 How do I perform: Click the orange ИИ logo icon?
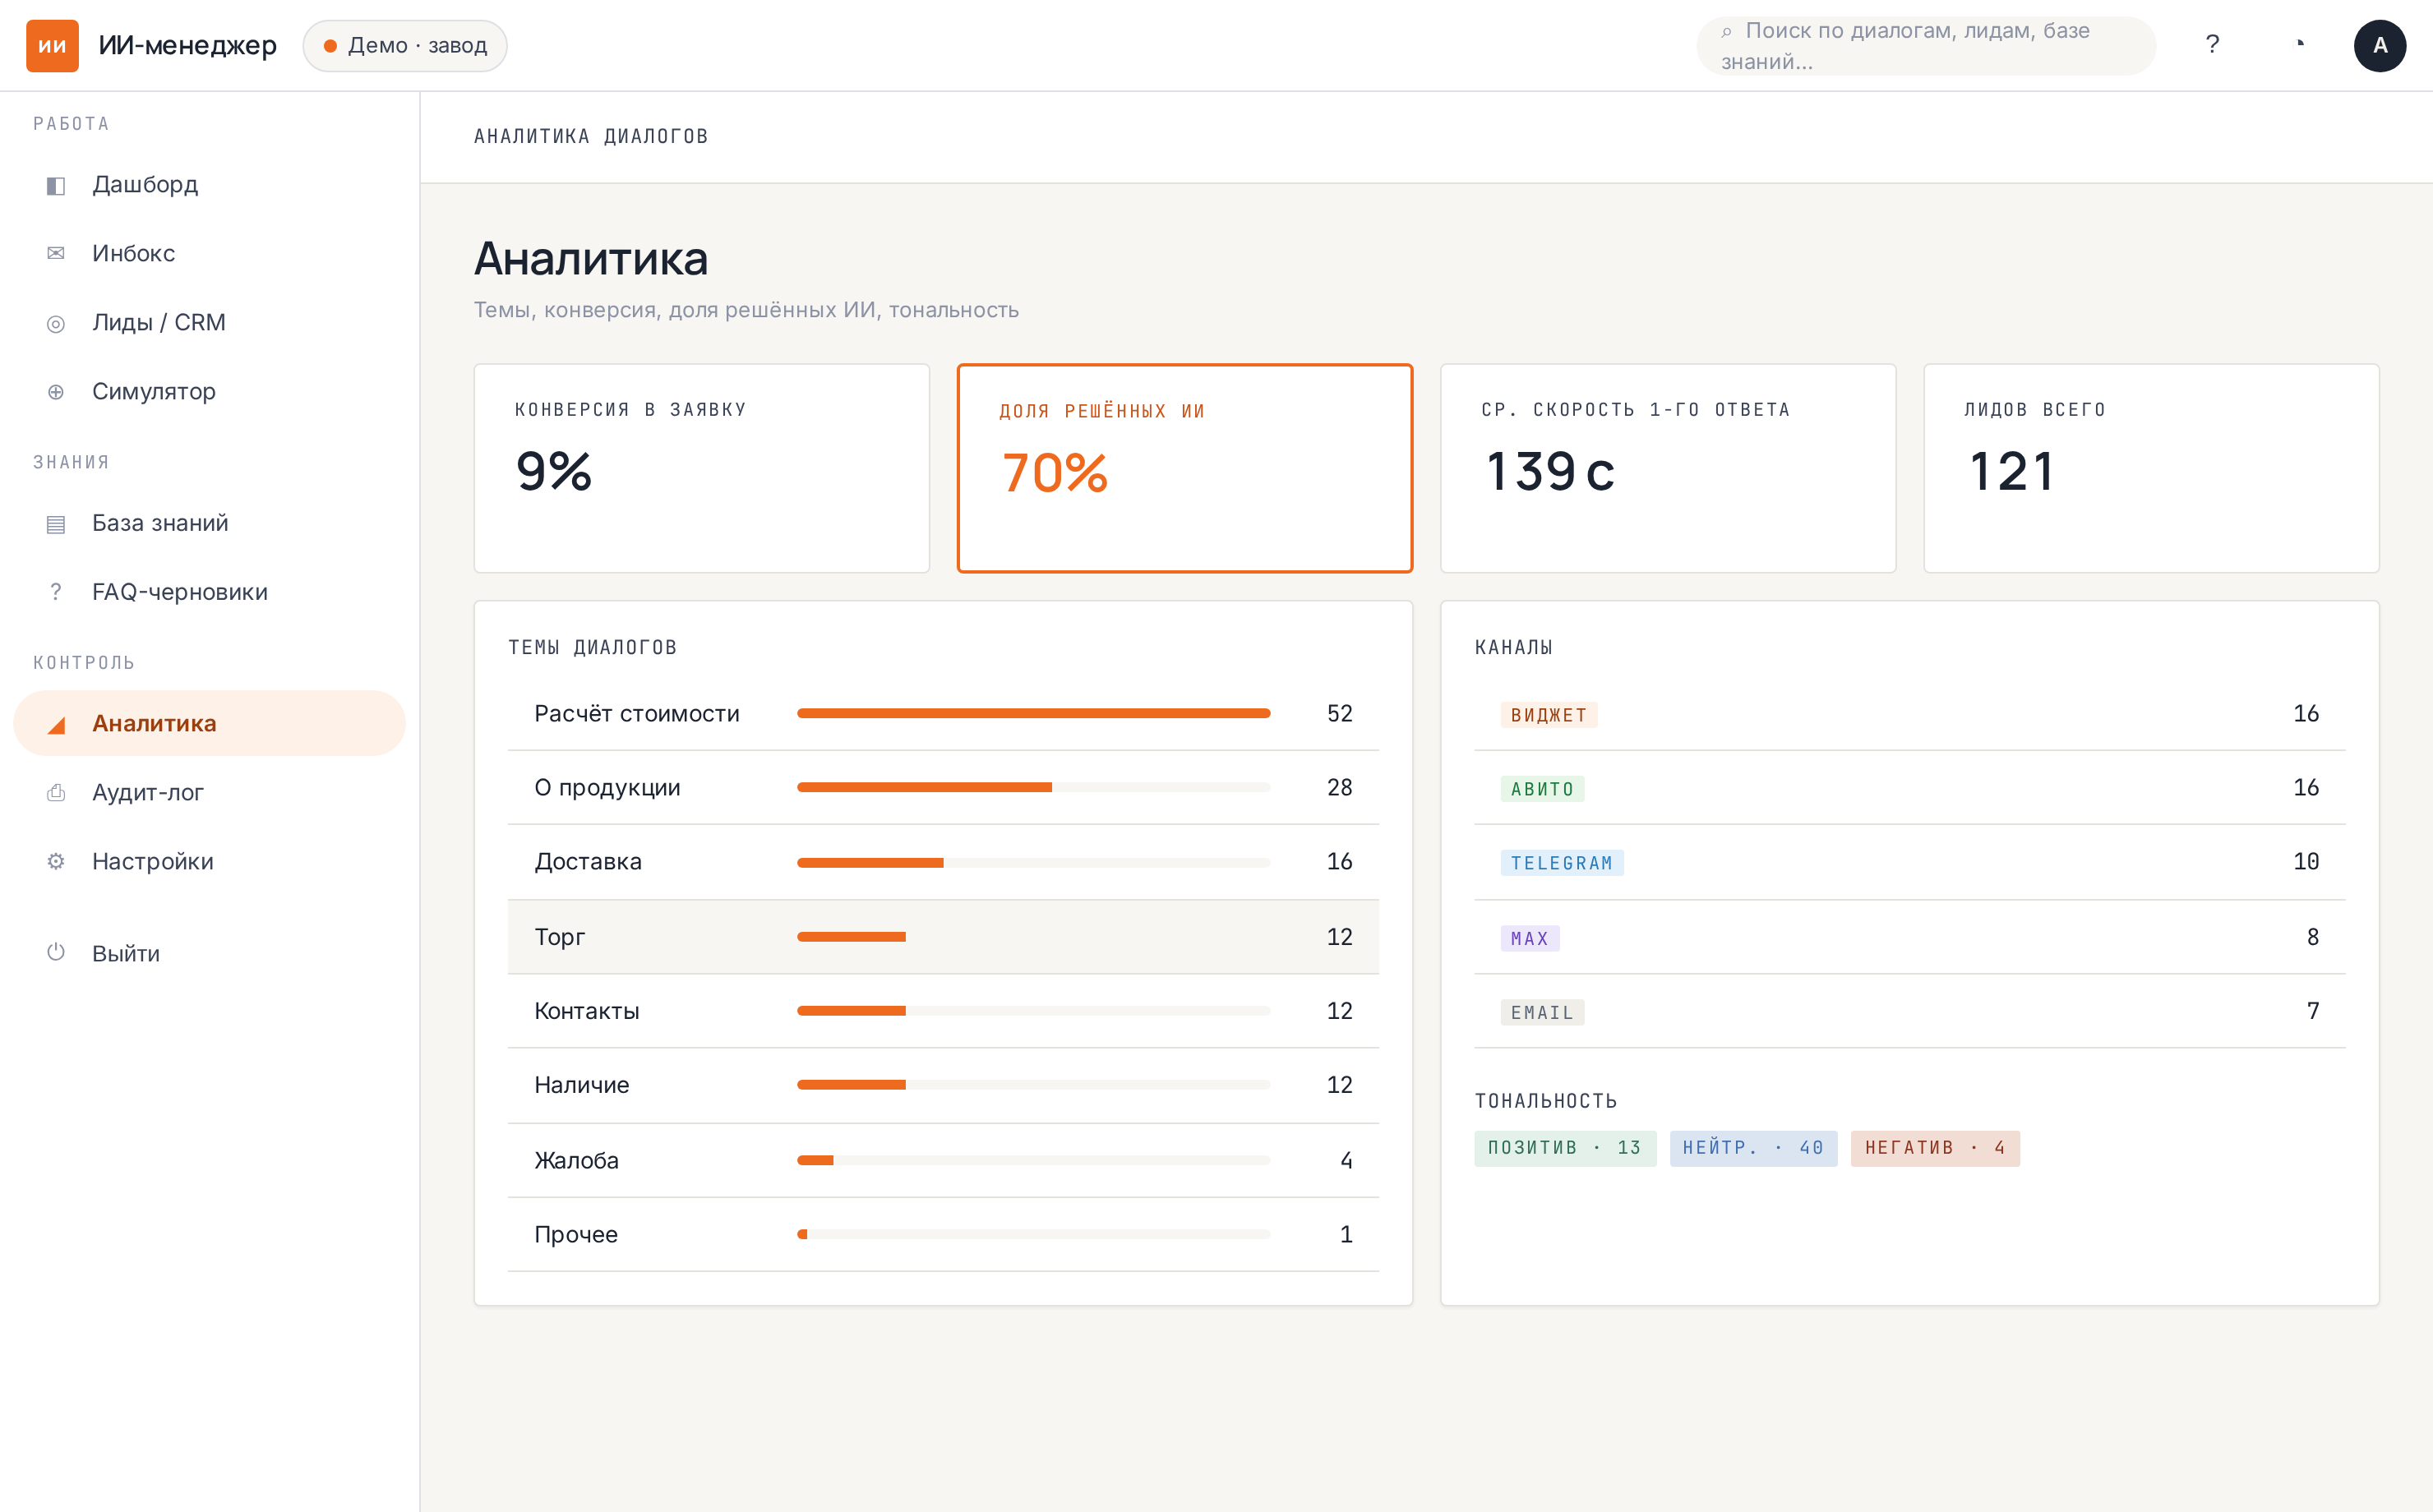(52, 46)
